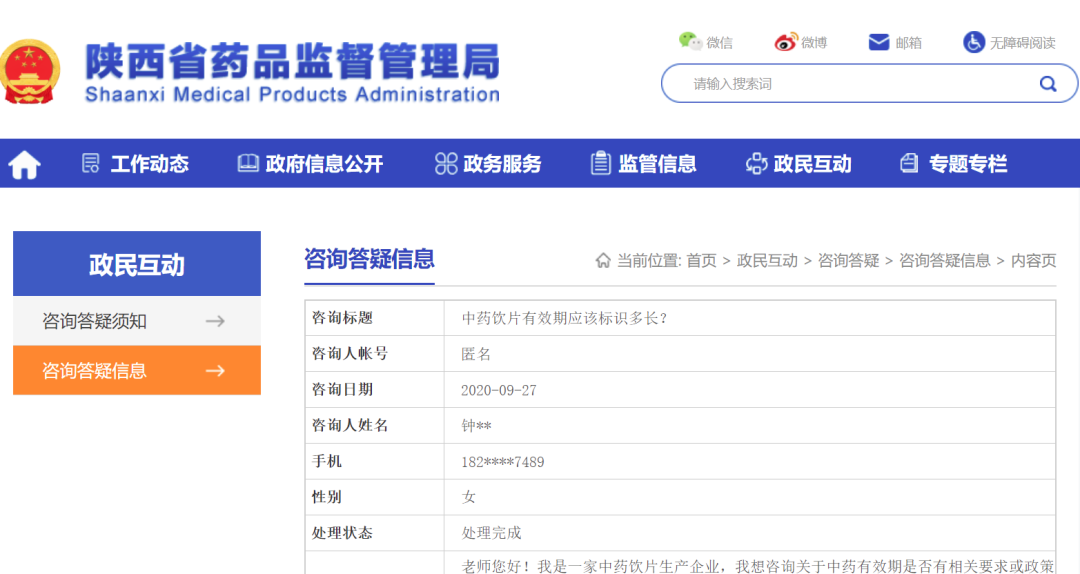Viewport: 1080px width, 574px height.
Task: Click the arrow beside 咨询答疑信息 sidebar item
Action: [215, 371]
